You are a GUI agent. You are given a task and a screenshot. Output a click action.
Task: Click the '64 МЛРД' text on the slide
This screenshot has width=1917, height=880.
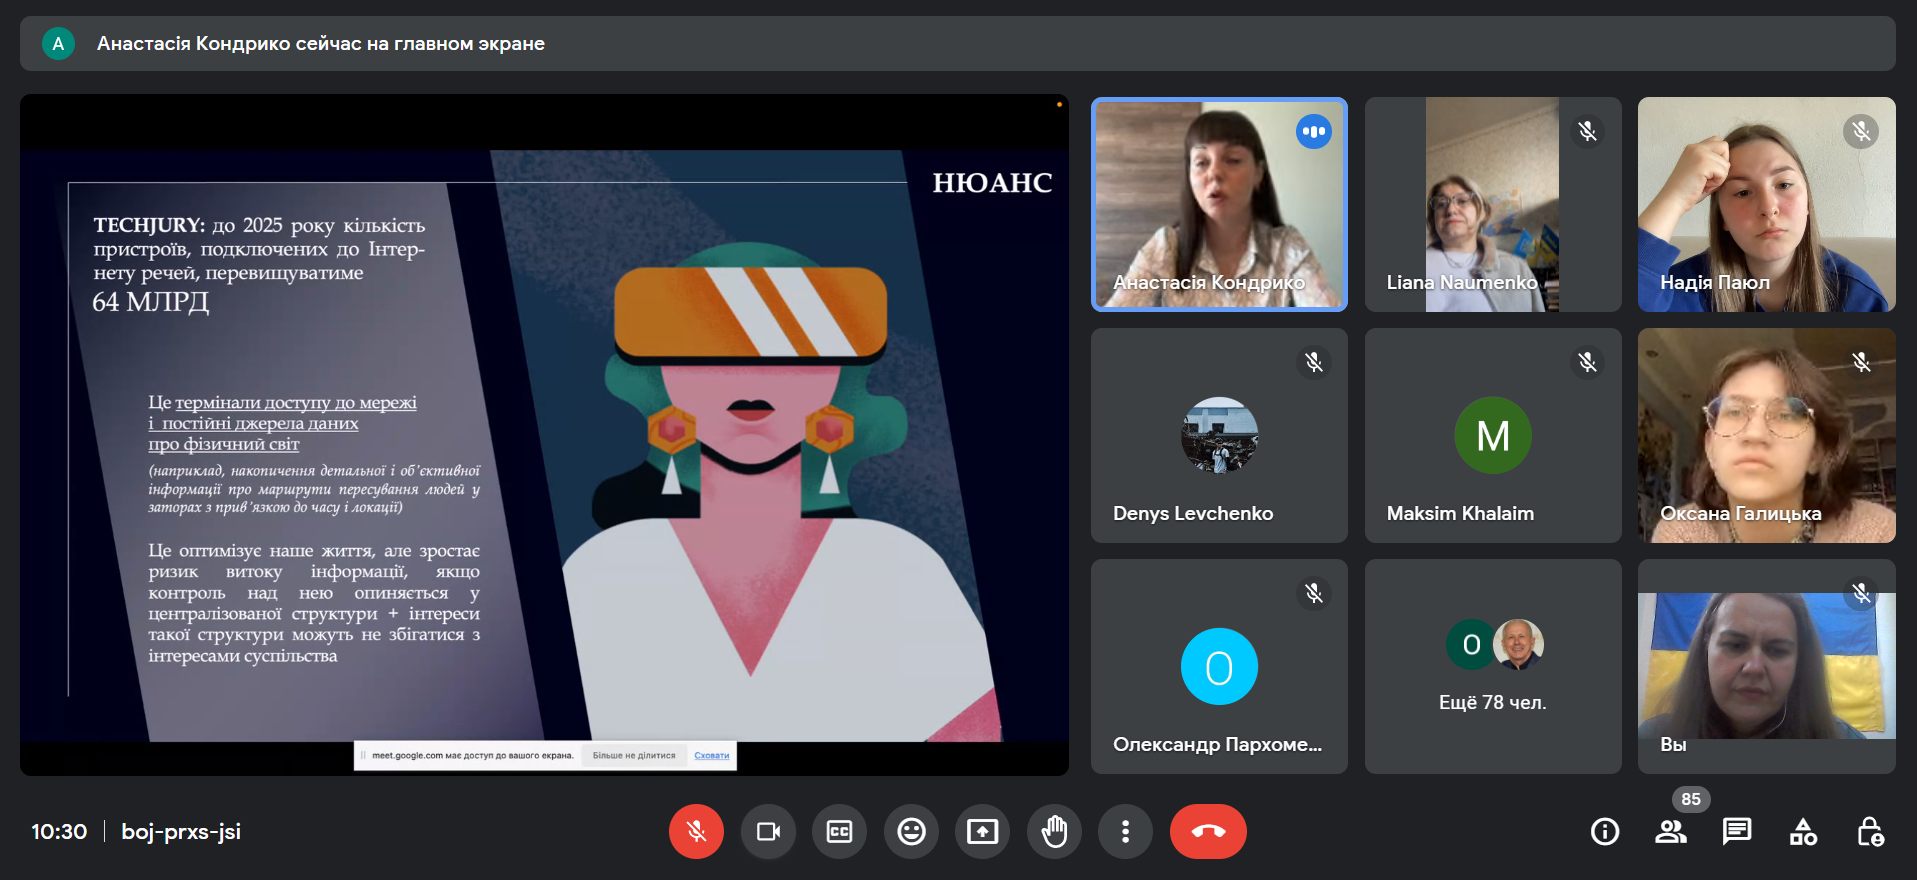click(x=151, y=302)
